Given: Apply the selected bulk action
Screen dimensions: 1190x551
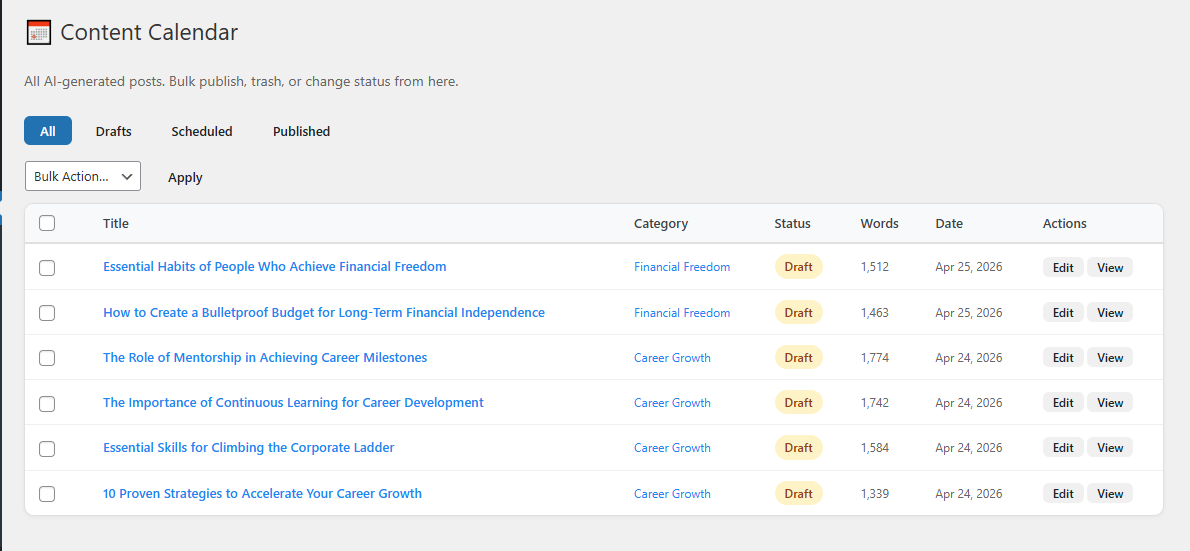Looking at the screenshot, I should click(185, 178).
